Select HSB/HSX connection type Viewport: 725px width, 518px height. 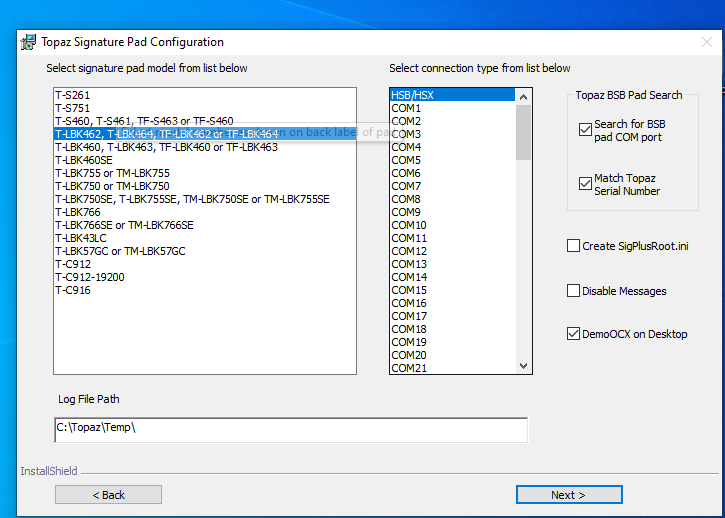tap(412, 95)
